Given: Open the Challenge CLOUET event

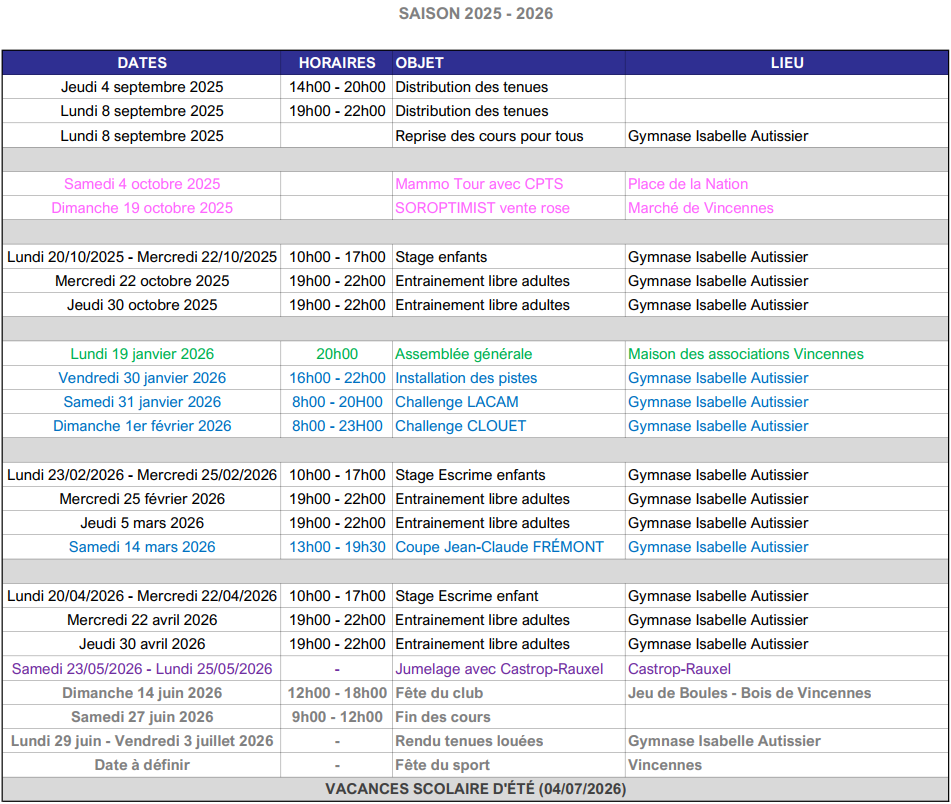Looking at the screenshot, I should click(460, 426).
